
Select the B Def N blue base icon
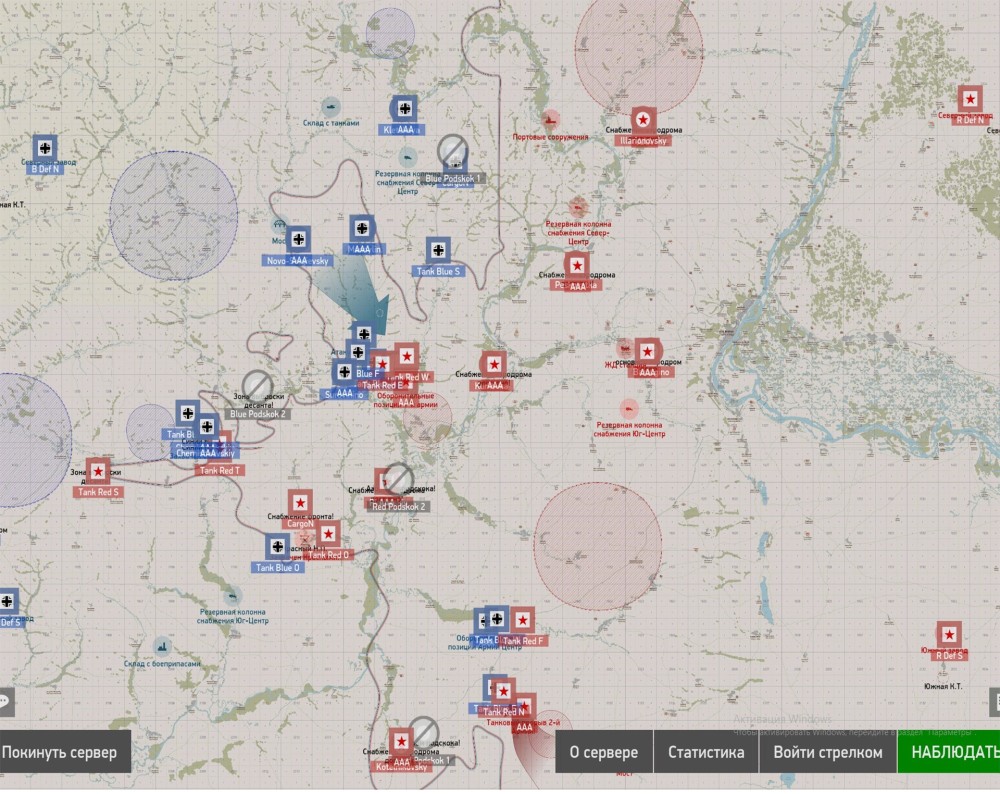coord(45,148)
